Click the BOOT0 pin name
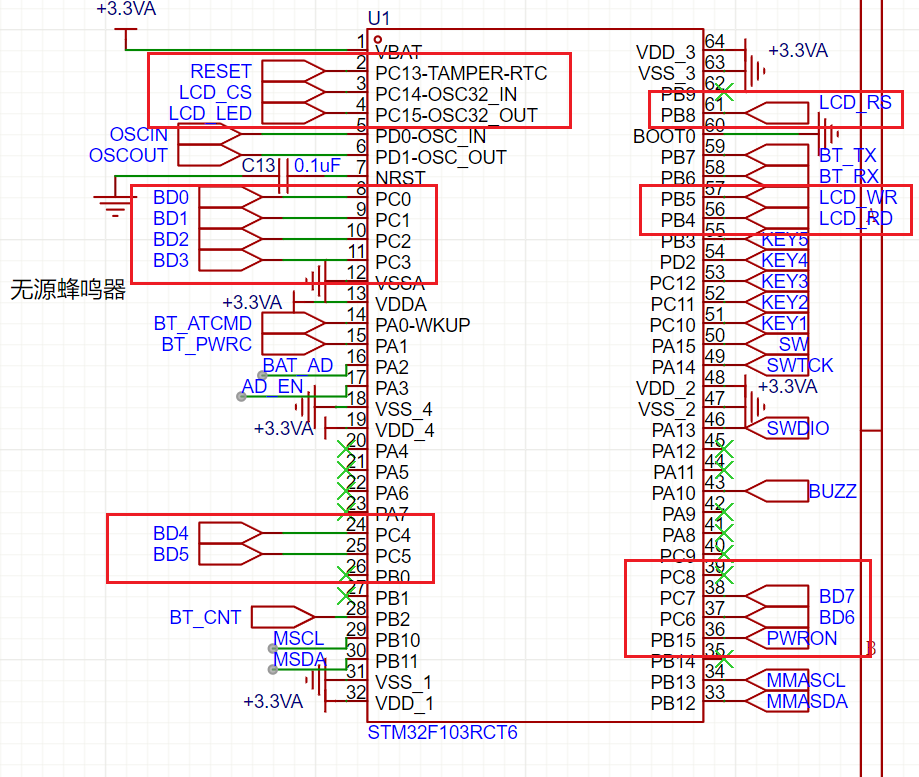This screenshot has height=777, width=919. (664, 137)
